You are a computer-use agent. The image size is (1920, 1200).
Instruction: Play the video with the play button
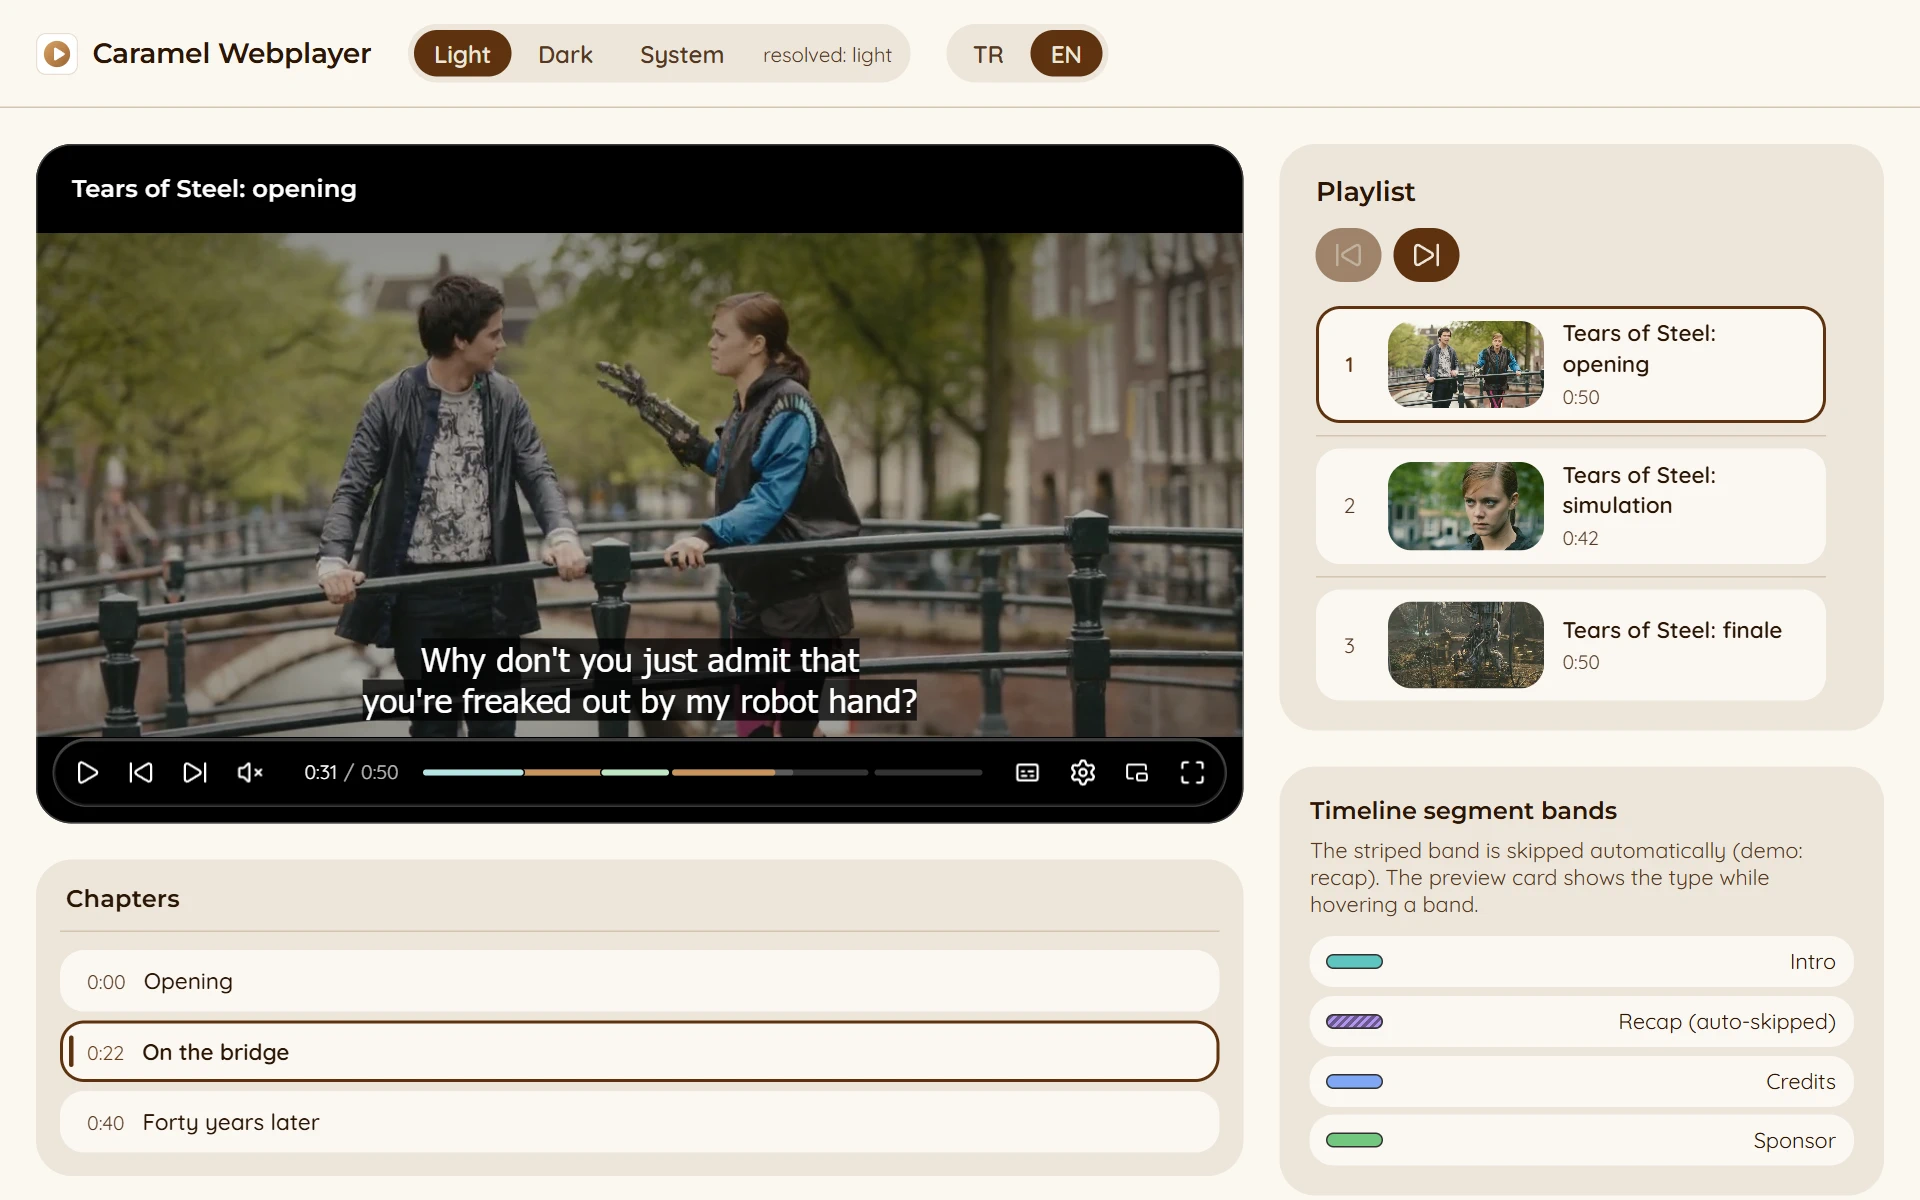[x=87, y=772]
